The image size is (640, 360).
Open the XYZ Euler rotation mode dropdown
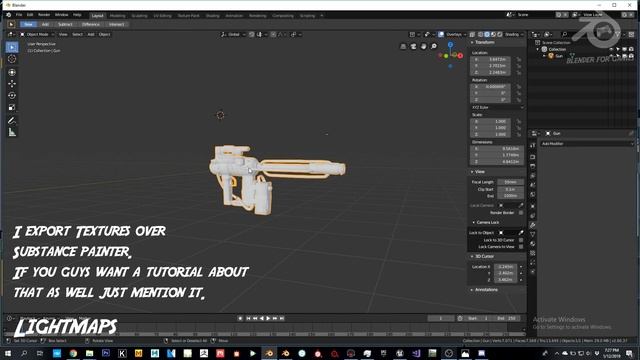coord(498,107)
